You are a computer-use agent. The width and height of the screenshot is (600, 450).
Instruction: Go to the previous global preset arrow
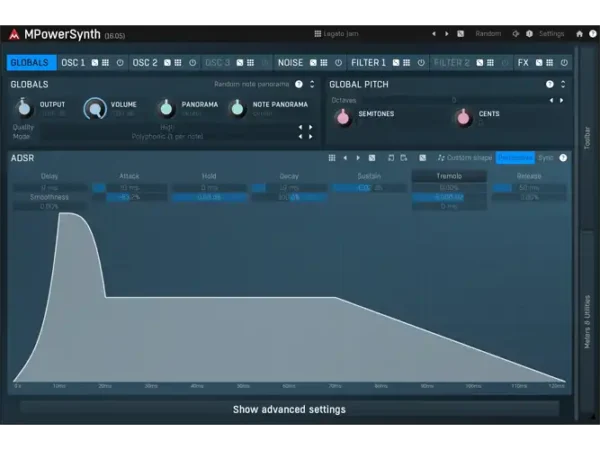coord(434,34)
